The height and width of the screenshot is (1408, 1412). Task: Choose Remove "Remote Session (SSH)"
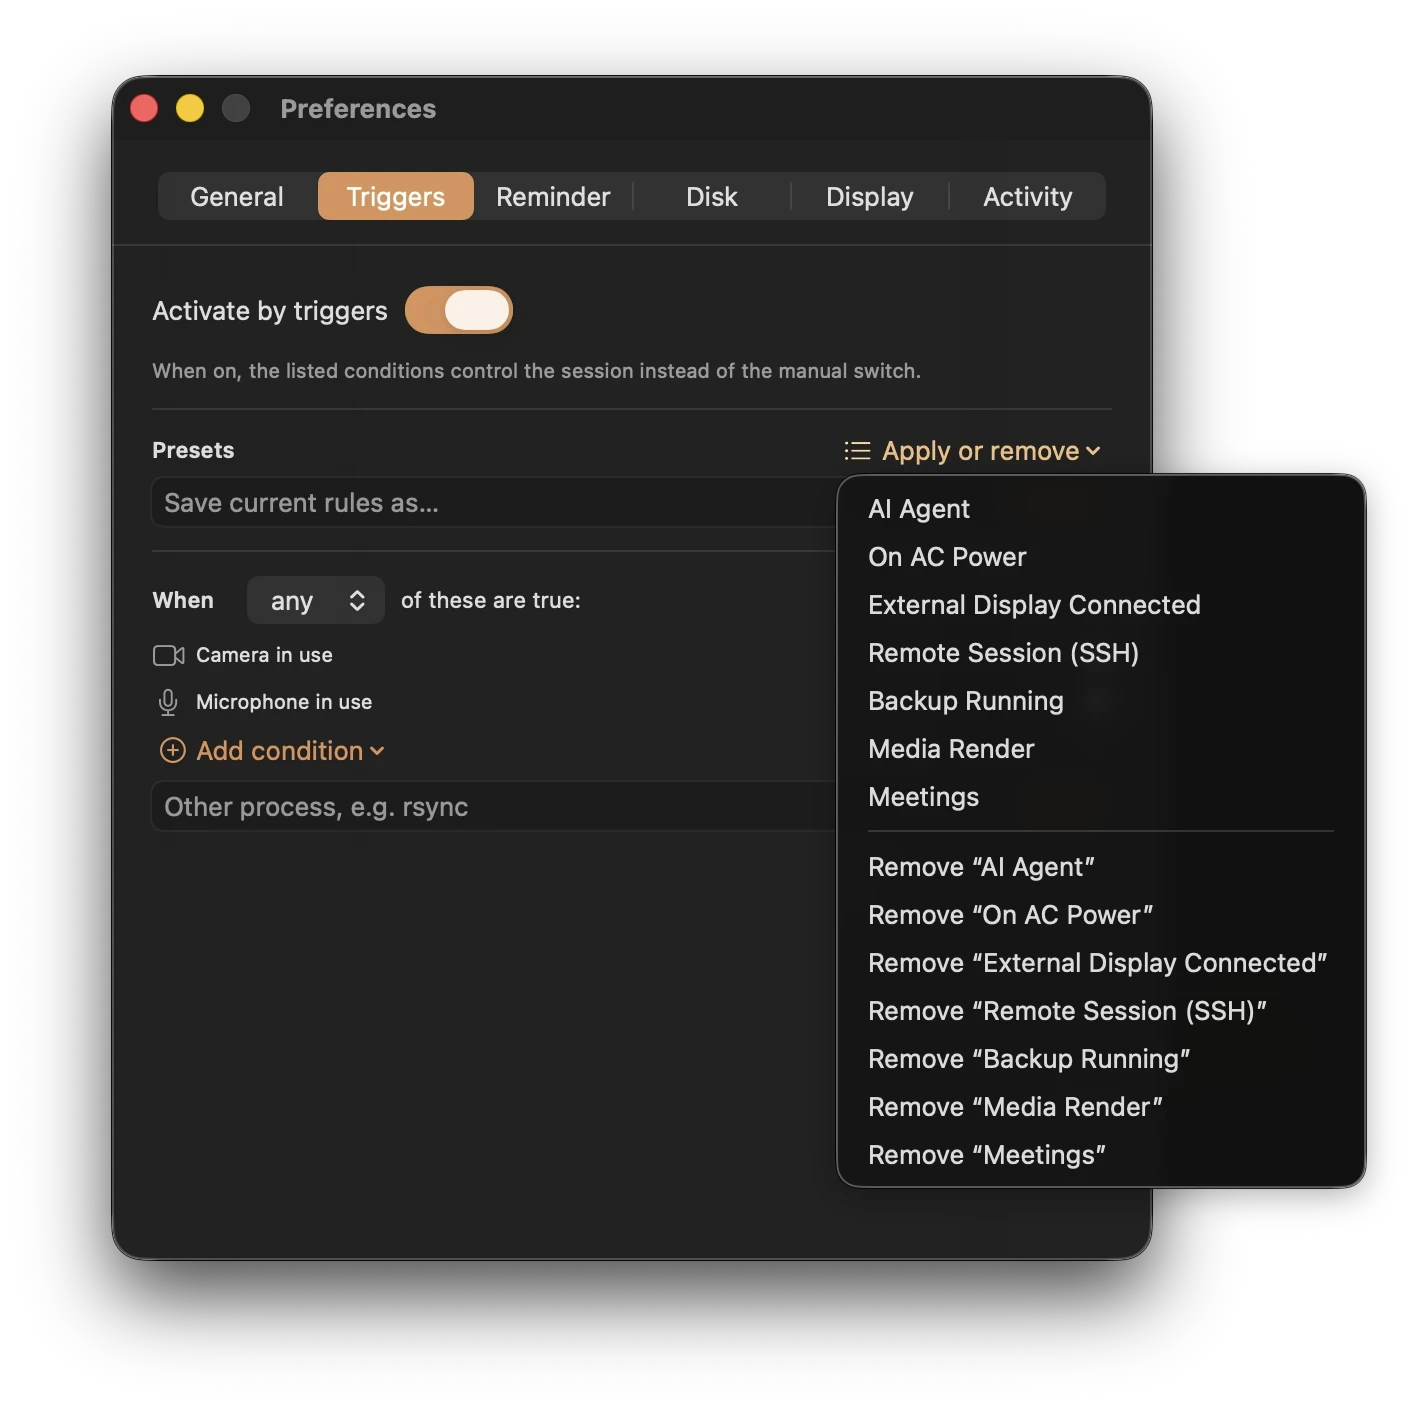point(1101,1011)
